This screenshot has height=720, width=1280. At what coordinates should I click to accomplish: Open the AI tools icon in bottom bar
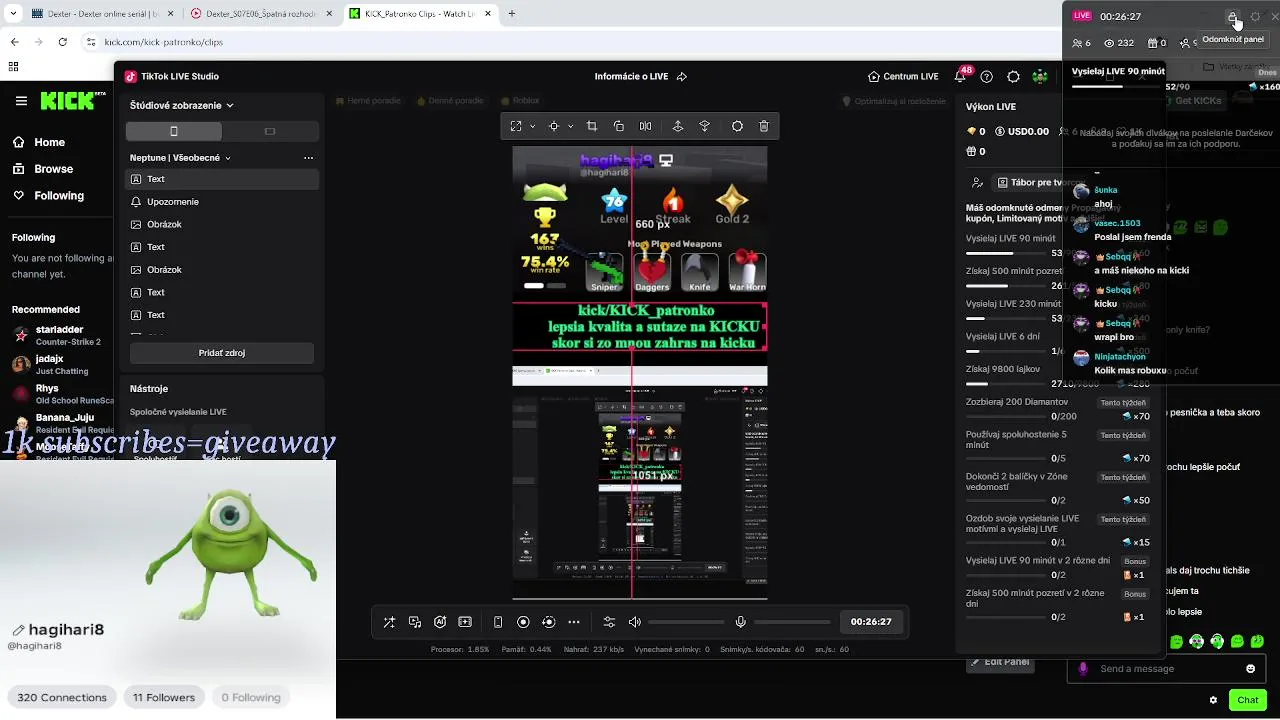tap(440, 622)
